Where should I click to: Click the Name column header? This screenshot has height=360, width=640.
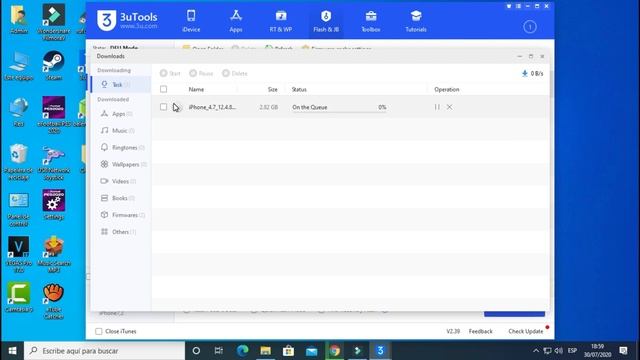(196, 89)
